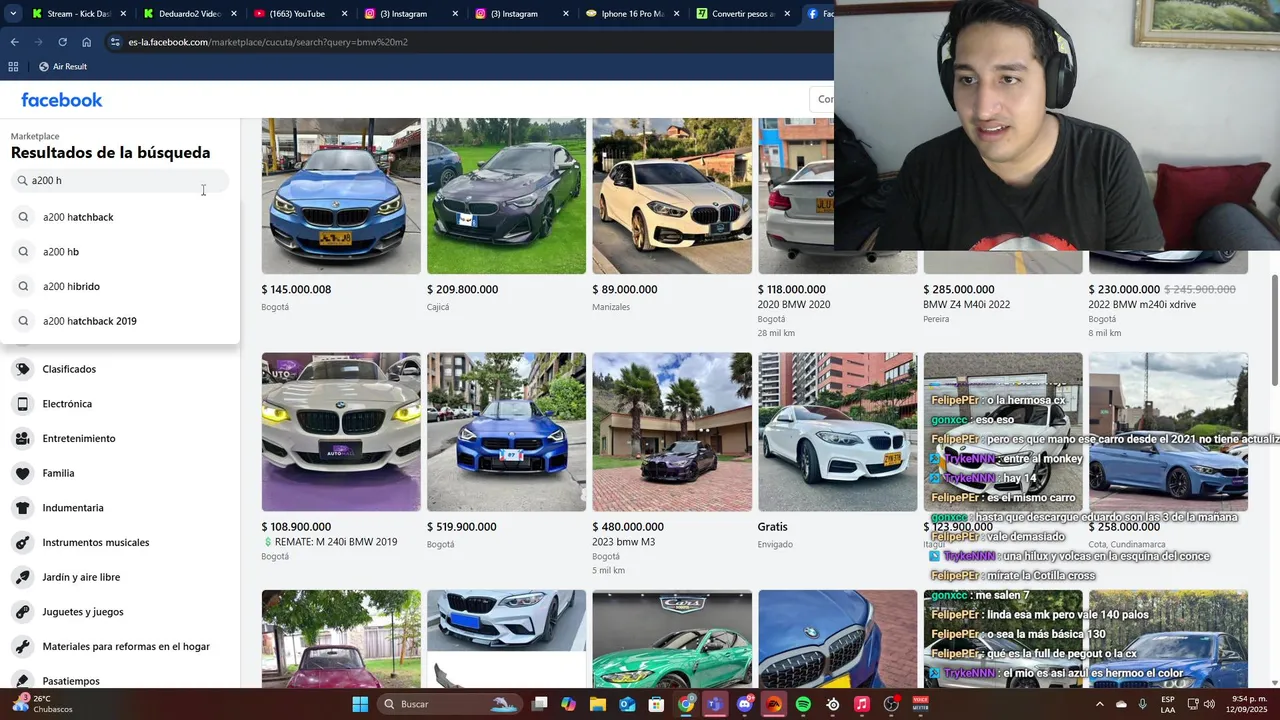
Task: Open blue BMW listing $519.900.000
Action: [x=506, y=432]
